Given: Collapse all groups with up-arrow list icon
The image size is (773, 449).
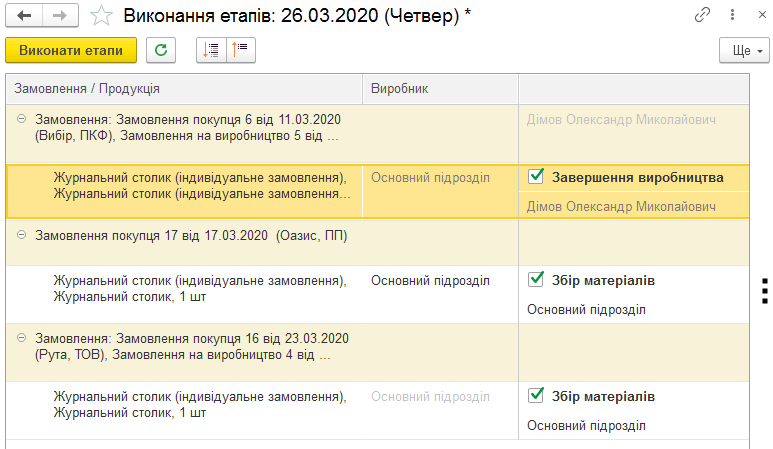Looking at the screenshot, I should point(241,50).
